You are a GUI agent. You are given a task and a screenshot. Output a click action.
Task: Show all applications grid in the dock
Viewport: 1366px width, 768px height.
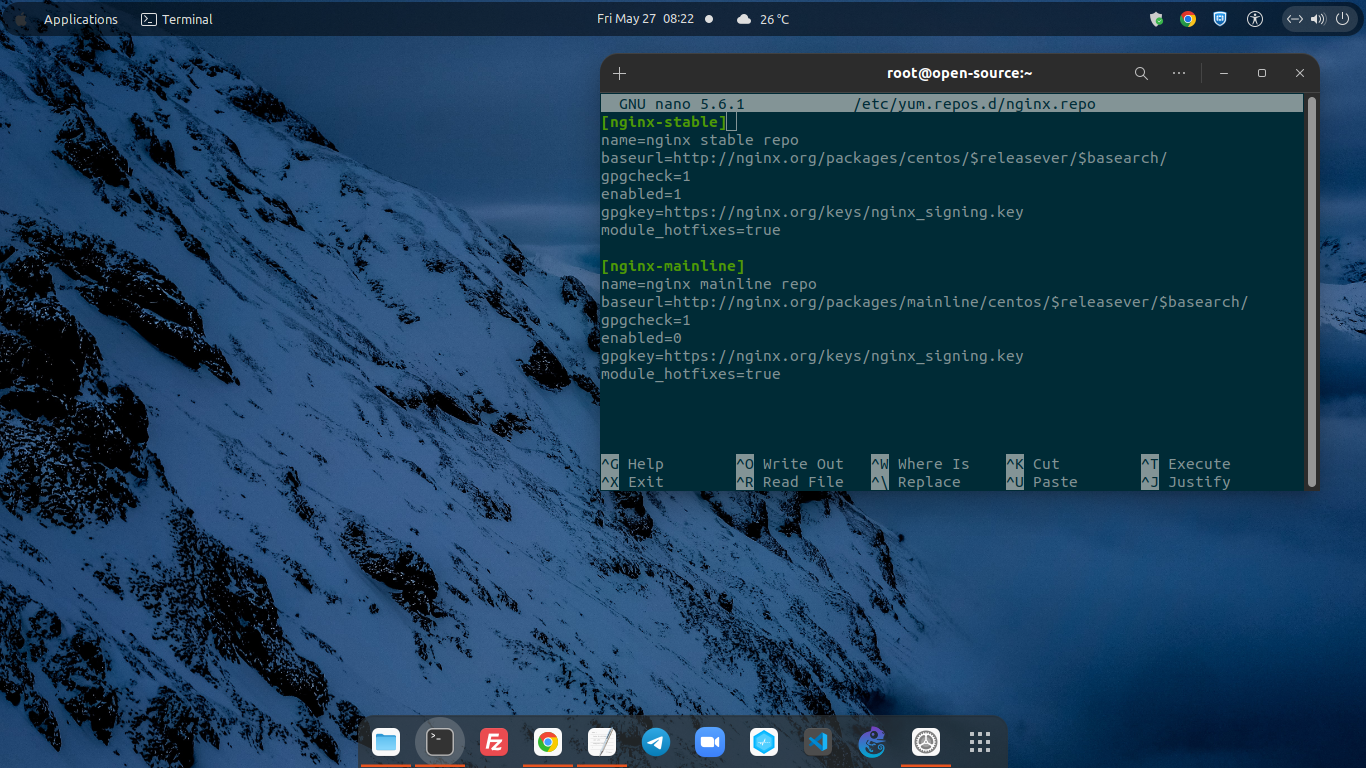[x=980, y=742]
